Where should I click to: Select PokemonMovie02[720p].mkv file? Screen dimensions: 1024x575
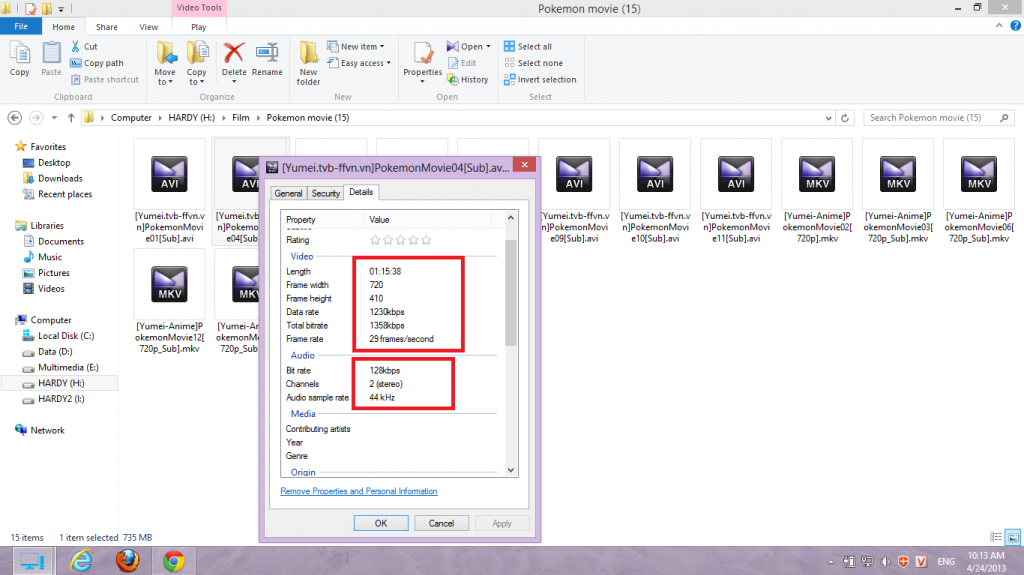(817, 192)
